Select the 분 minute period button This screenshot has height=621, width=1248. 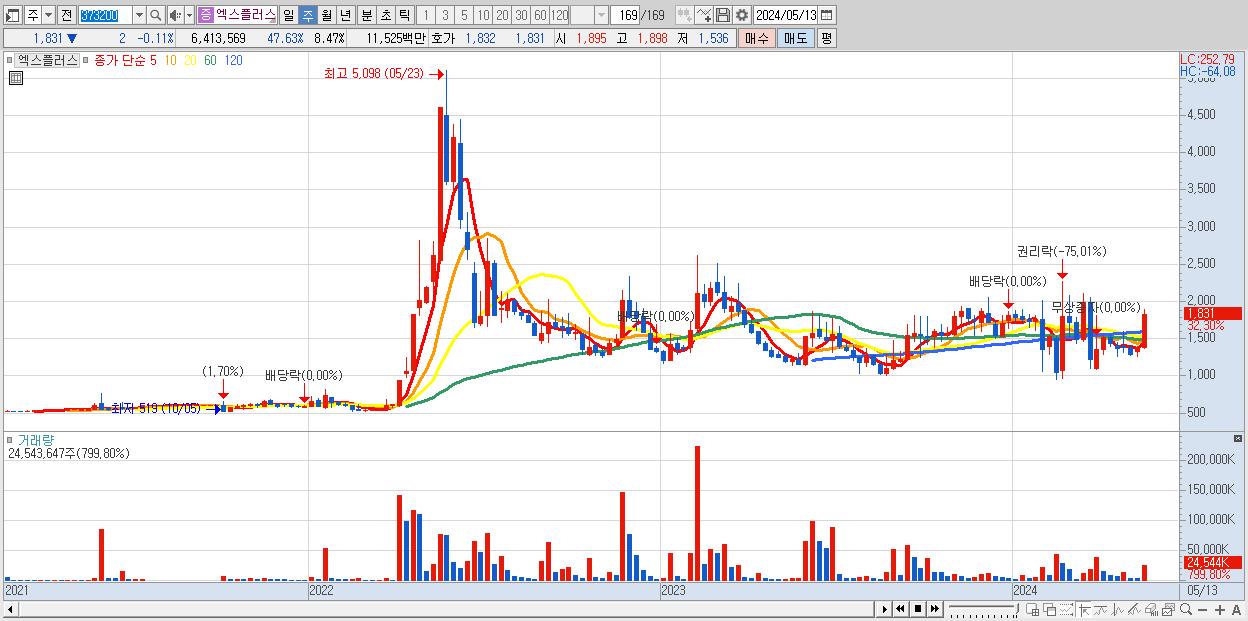(366, 15)
